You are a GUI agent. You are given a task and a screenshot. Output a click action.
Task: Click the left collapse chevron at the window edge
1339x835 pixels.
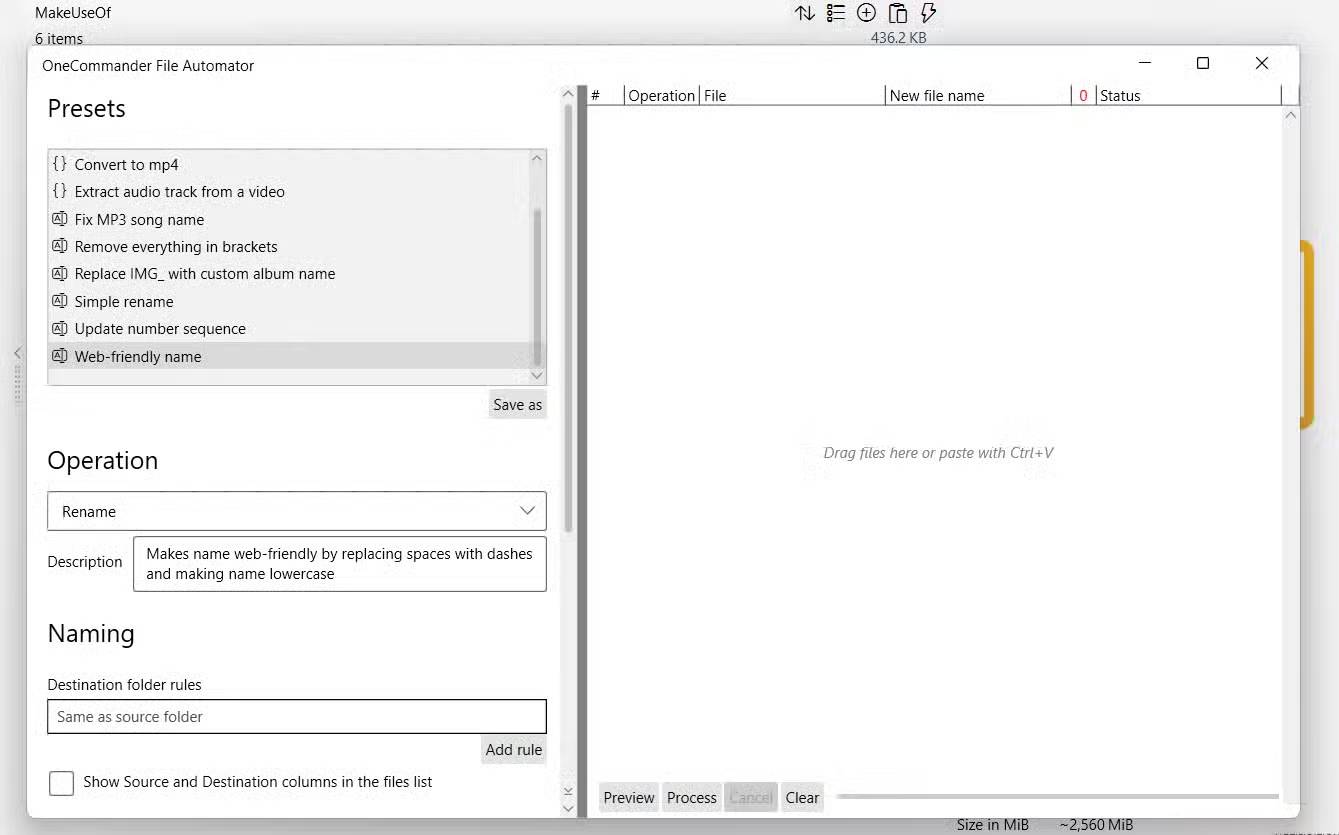(x=17, y=353)
